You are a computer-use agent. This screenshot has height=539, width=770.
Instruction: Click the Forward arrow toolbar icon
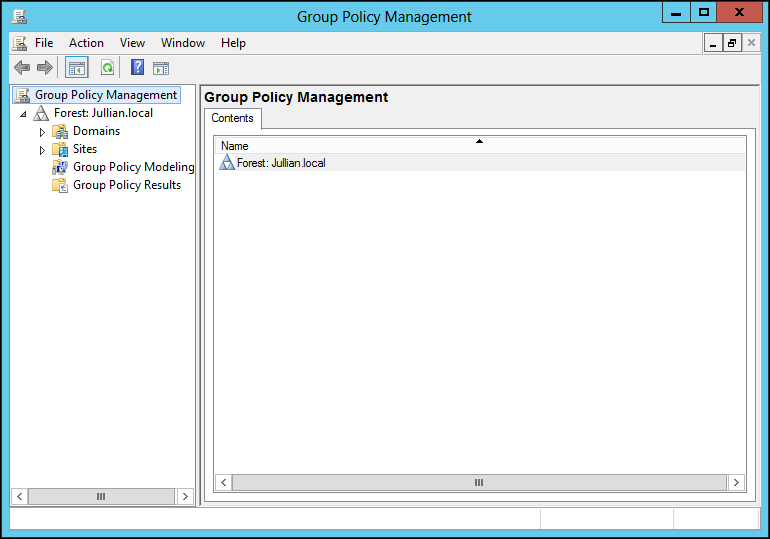[x=44, y=68]
